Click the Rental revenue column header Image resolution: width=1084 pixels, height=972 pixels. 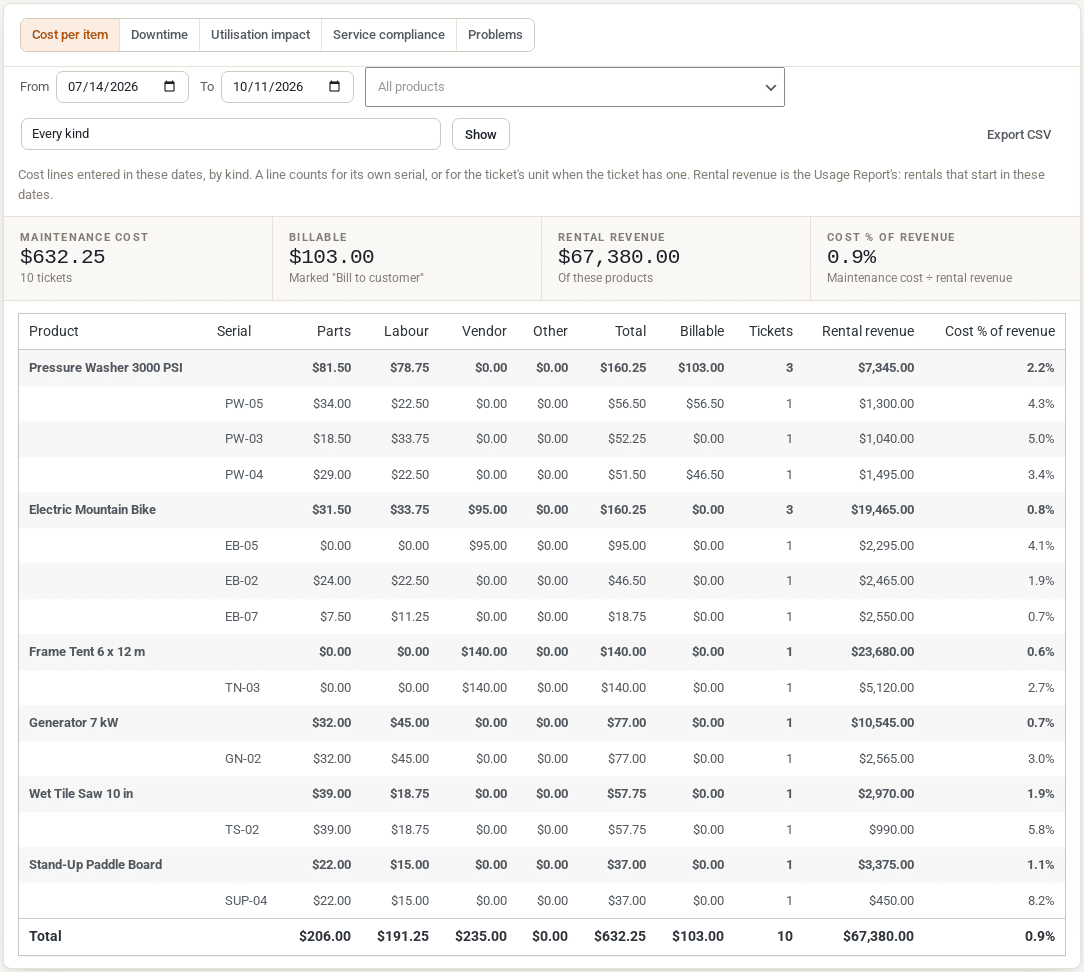click(868, 331)
